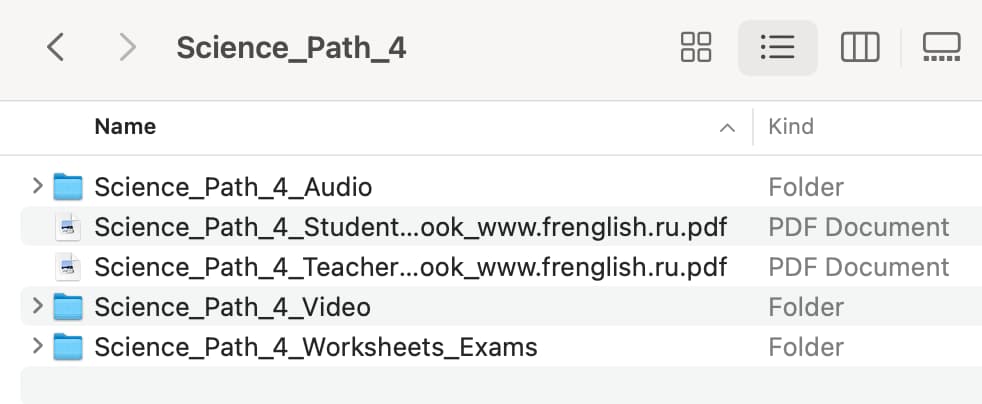This screenshot has width=982, height=404.
Task: Expand the Science_Path_4_Video folder
Action: 38,306
